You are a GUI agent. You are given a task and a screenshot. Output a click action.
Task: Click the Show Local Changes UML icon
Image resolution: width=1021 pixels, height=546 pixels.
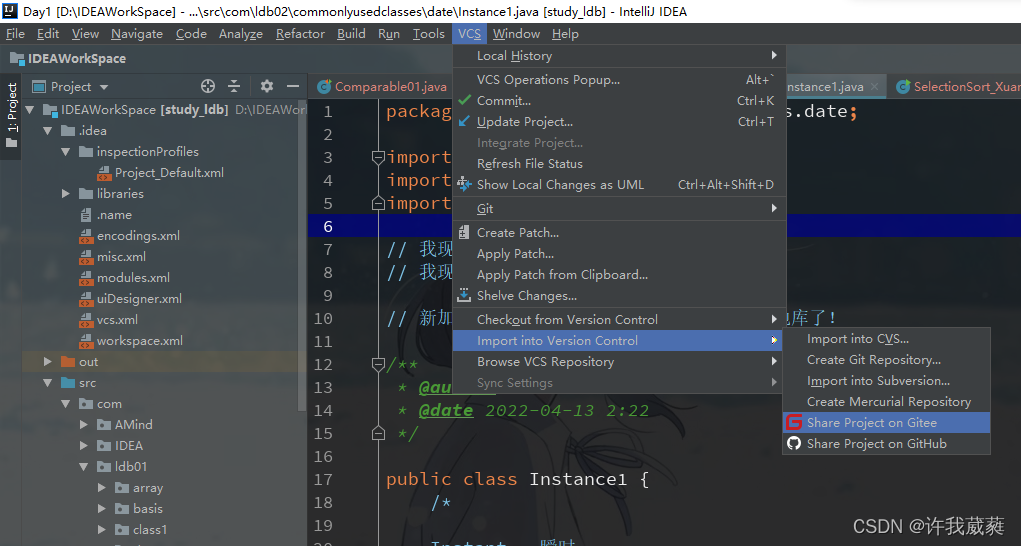pos(464,184)
